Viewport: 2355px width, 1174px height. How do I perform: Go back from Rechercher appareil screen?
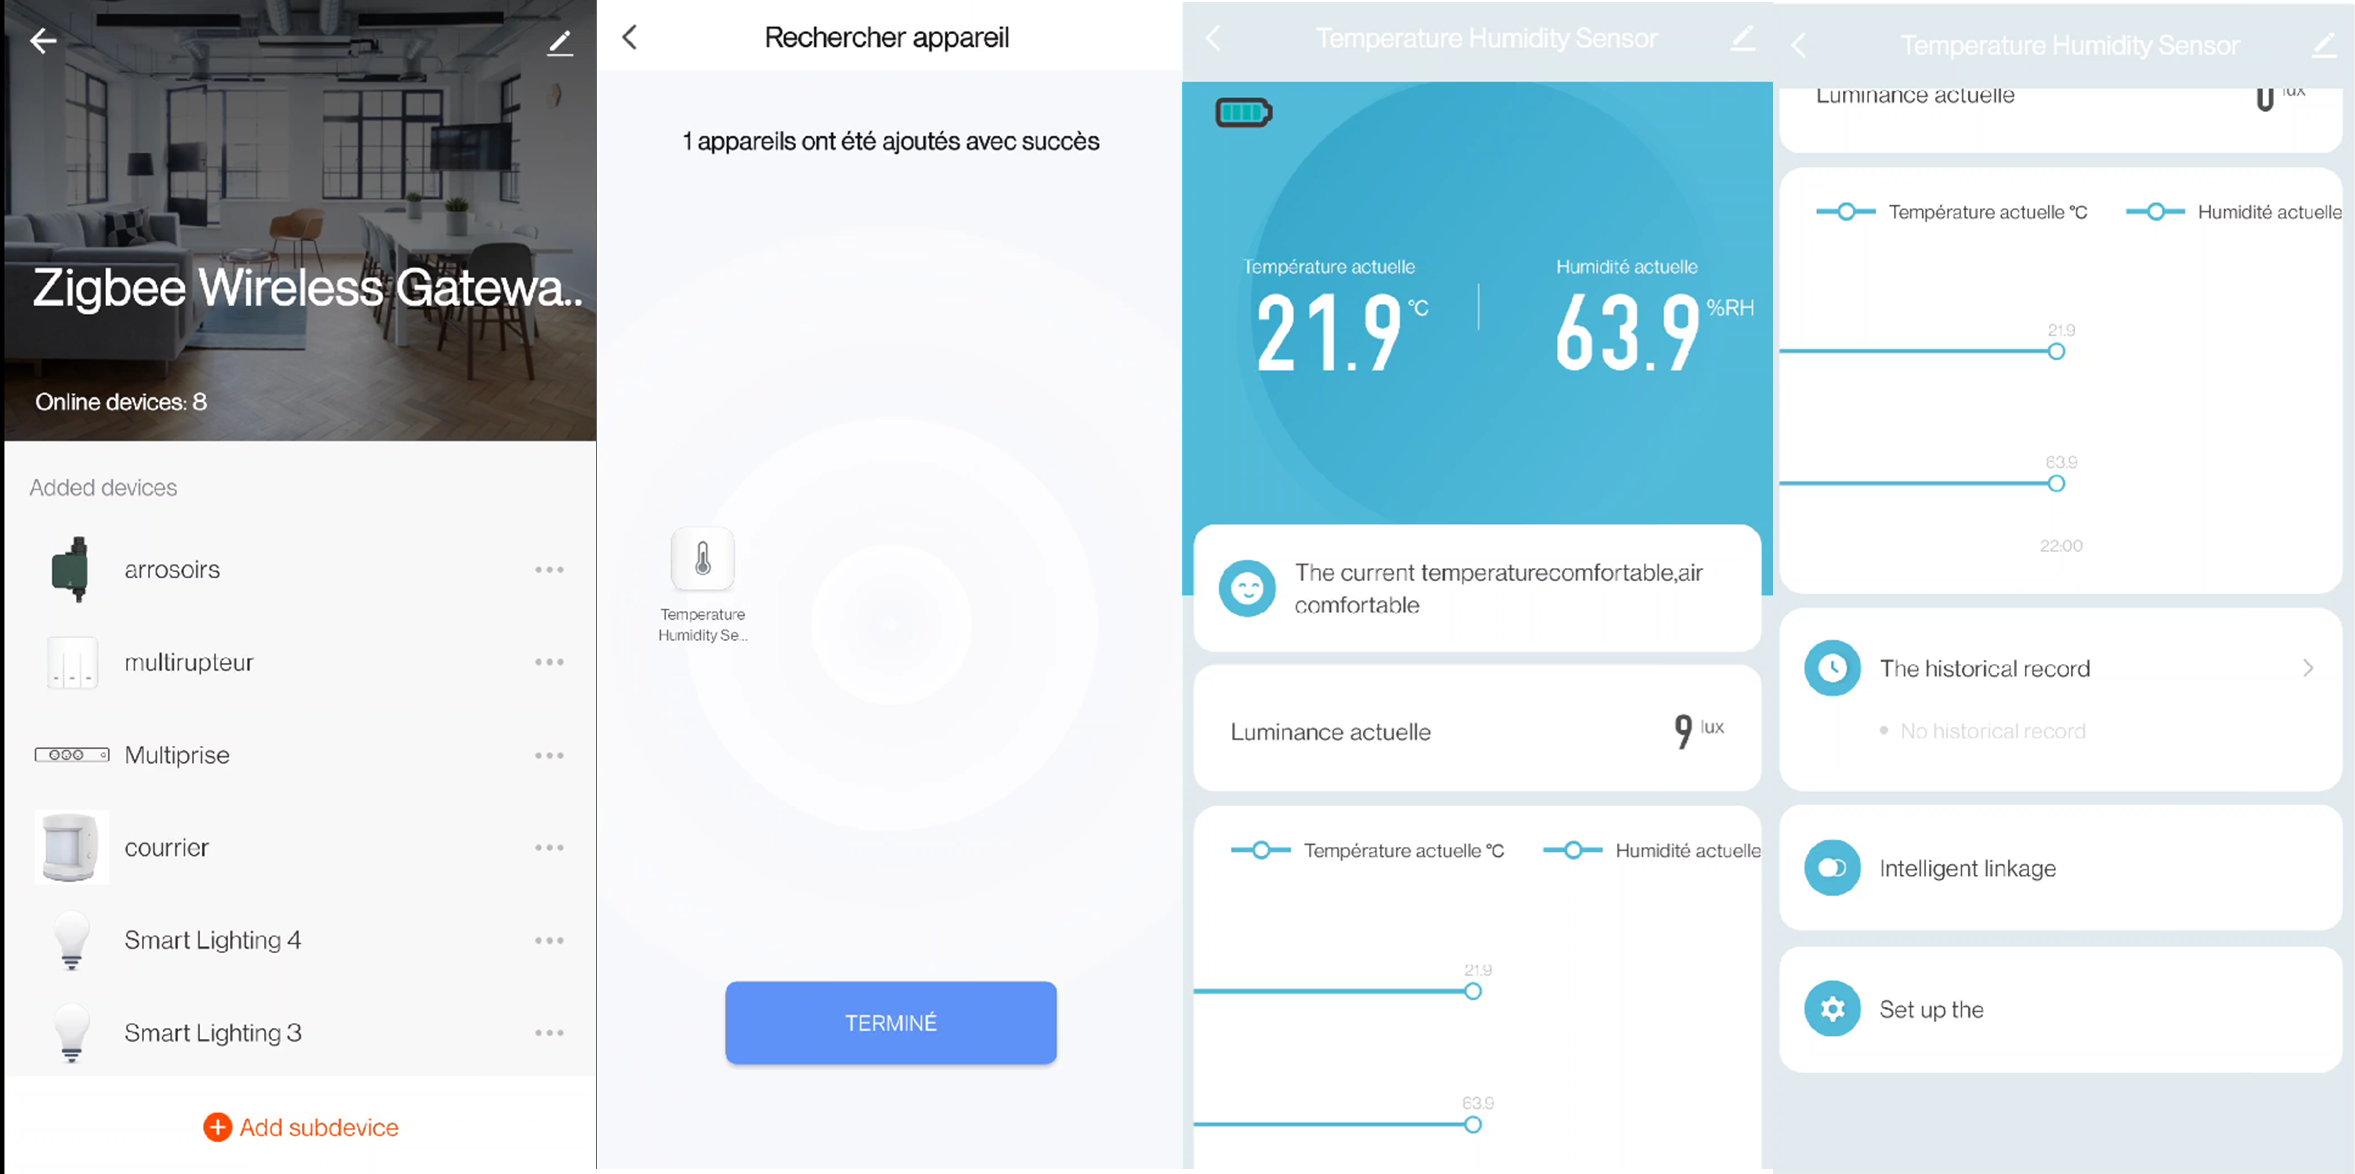[629, 38]
